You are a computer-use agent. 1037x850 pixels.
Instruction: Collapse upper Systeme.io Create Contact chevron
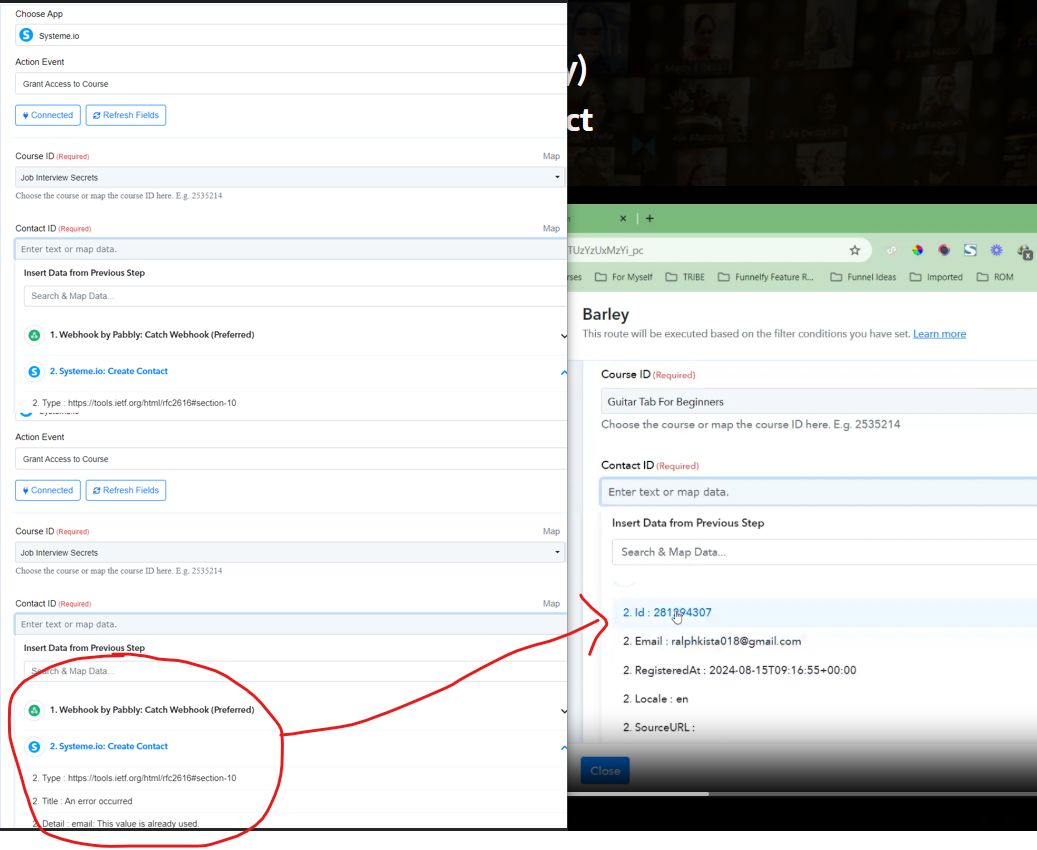[563, 372]
